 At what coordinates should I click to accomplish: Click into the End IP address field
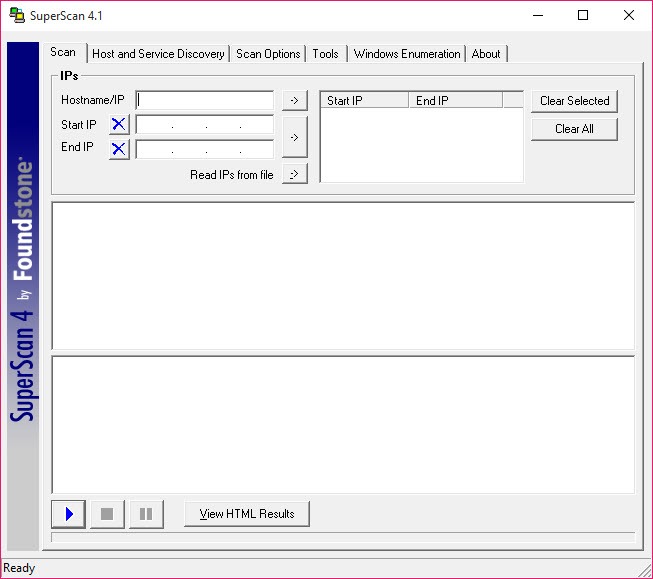pos(204,149)
